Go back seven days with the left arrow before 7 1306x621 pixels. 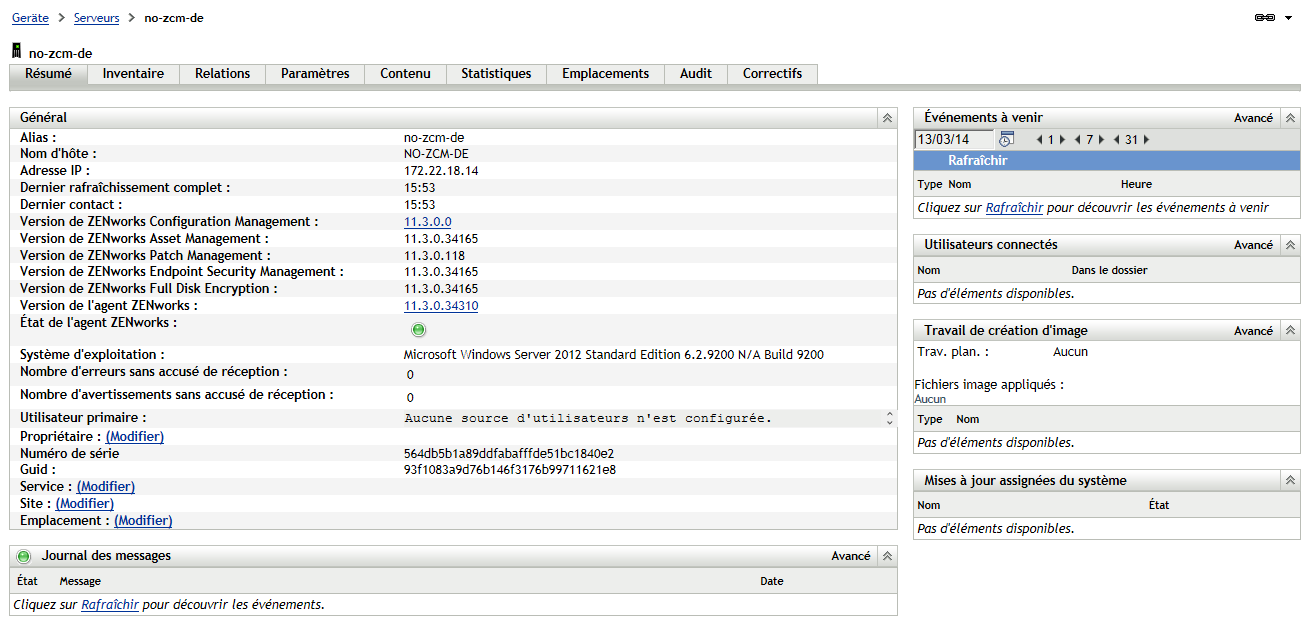coord(1077,140)
